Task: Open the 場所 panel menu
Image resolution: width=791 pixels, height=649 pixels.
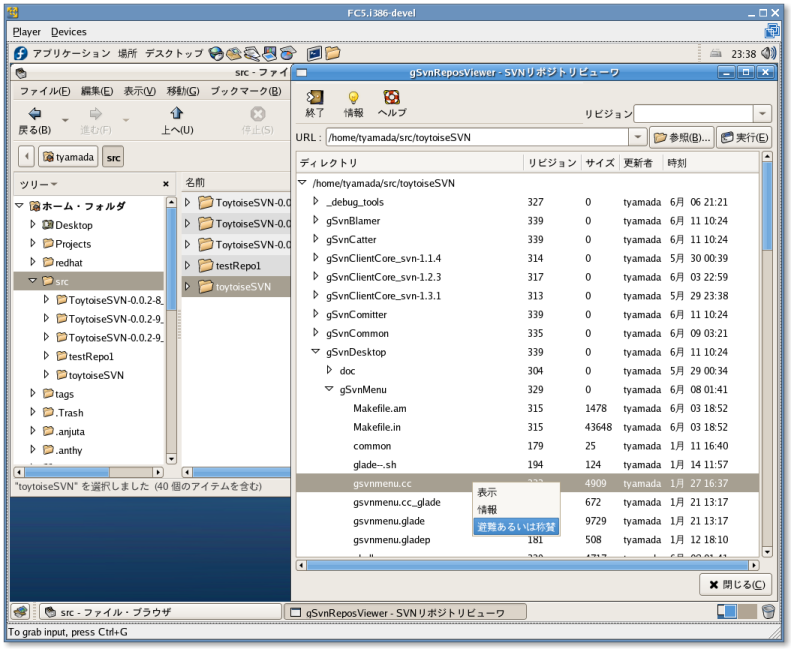Action: coord(127,53)
